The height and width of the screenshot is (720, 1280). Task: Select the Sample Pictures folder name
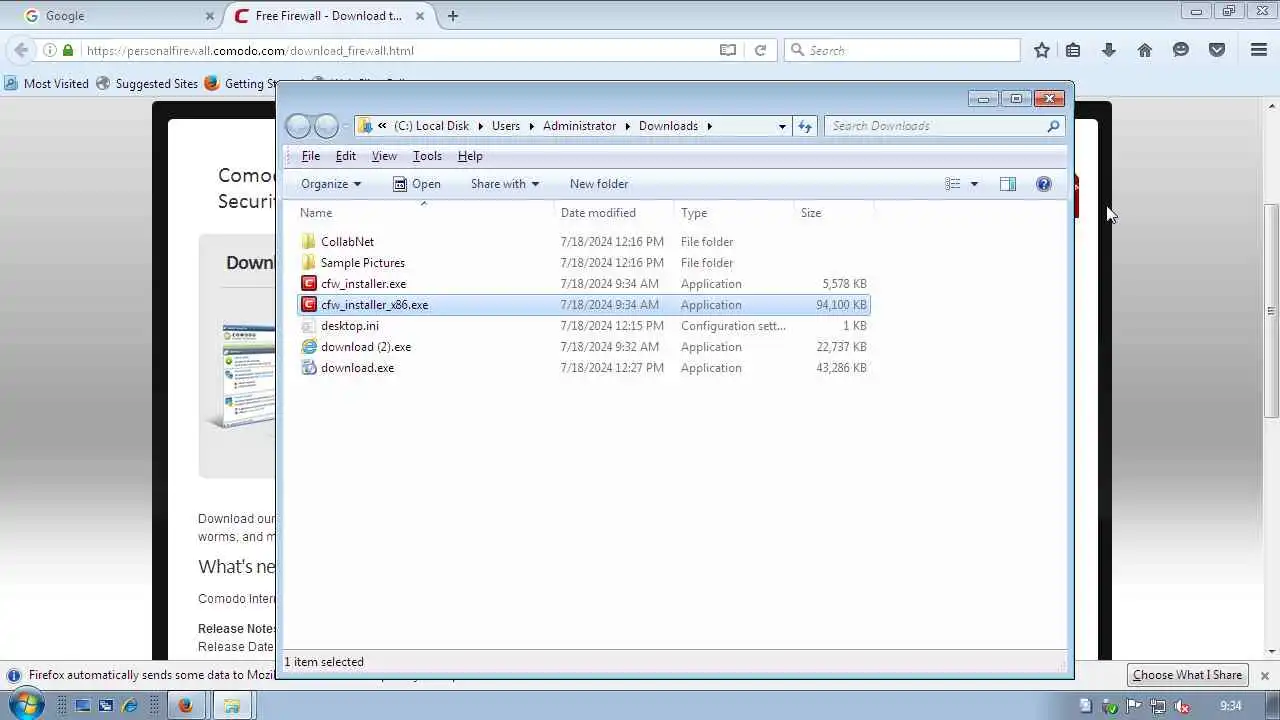(x=363, y=263)
